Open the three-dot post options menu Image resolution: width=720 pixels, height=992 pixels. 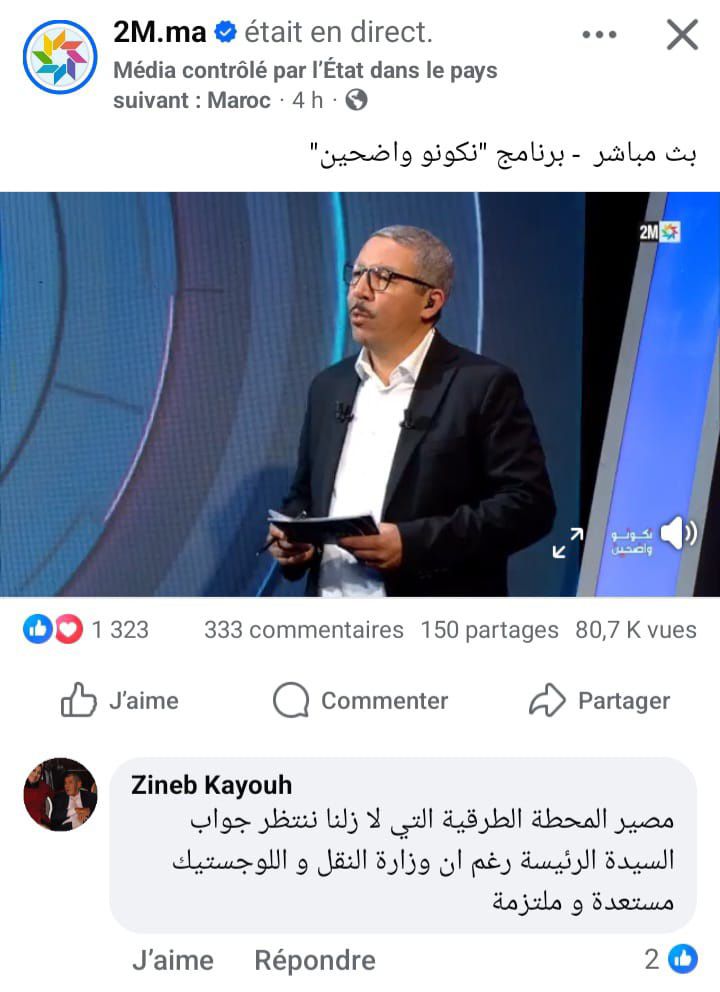pyautogui.click(x=599, y=34)
